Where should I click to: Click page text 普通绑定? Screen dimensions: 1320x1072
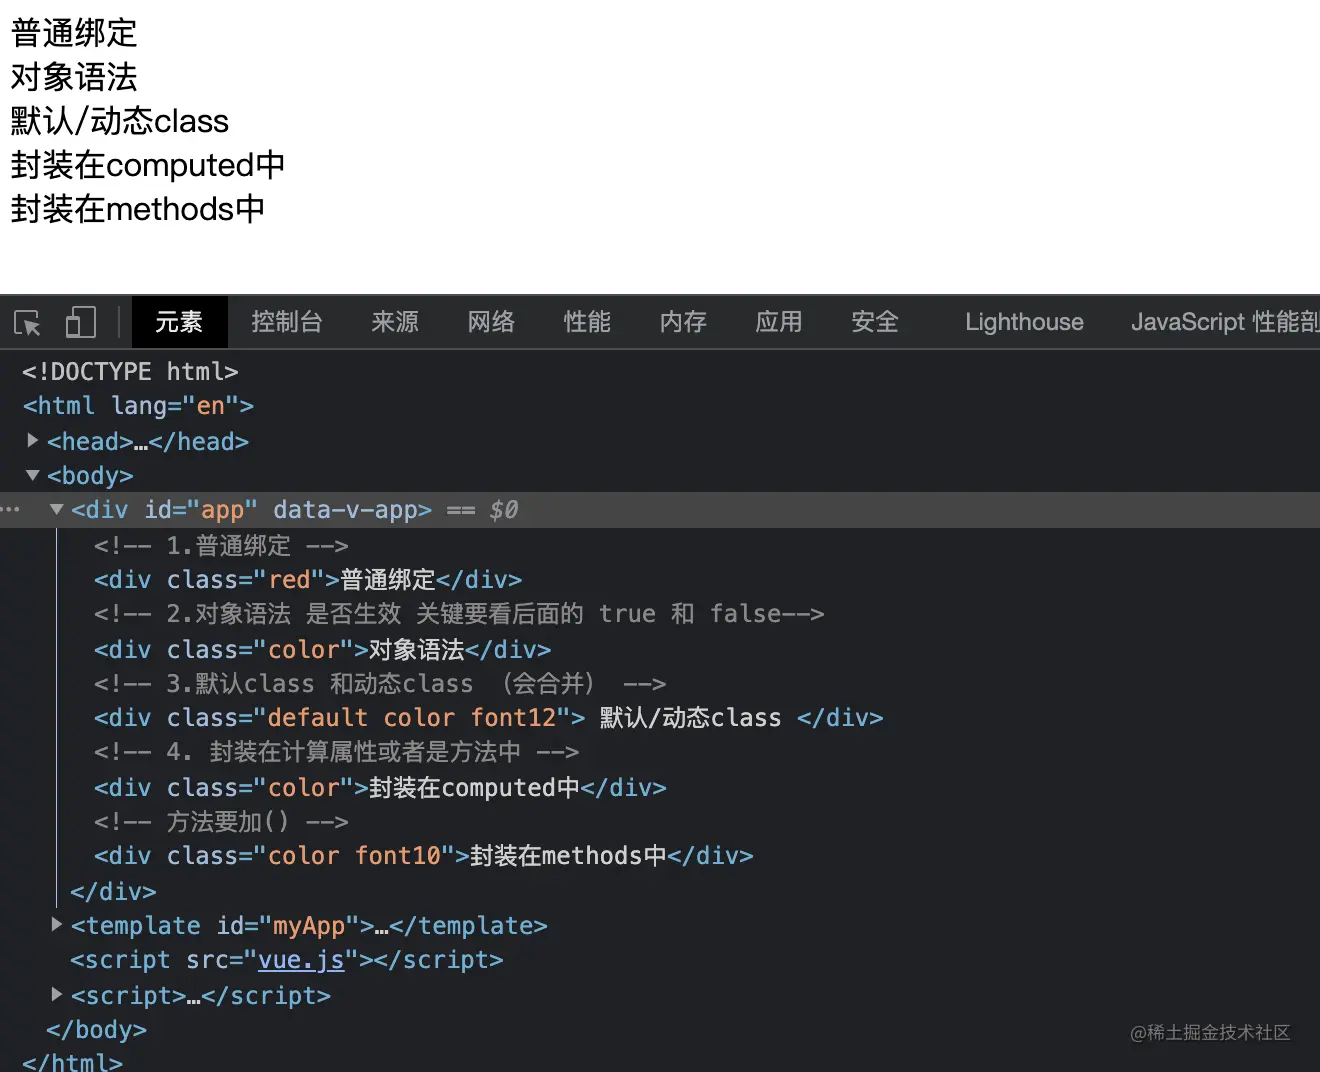point(74,33)
